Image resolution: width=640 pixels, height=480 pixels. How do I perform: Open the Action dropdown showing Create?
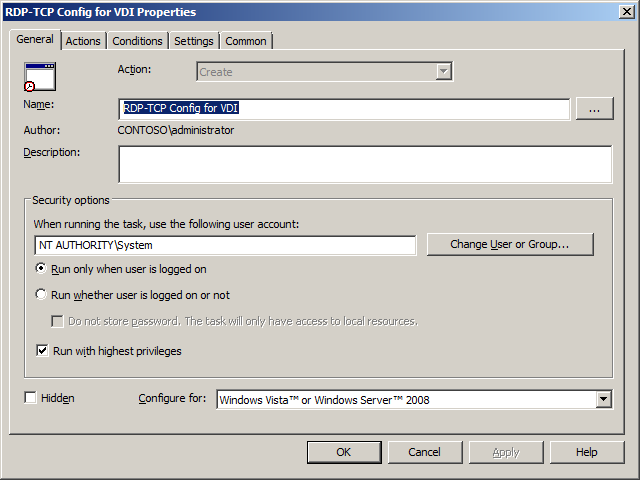443,72
